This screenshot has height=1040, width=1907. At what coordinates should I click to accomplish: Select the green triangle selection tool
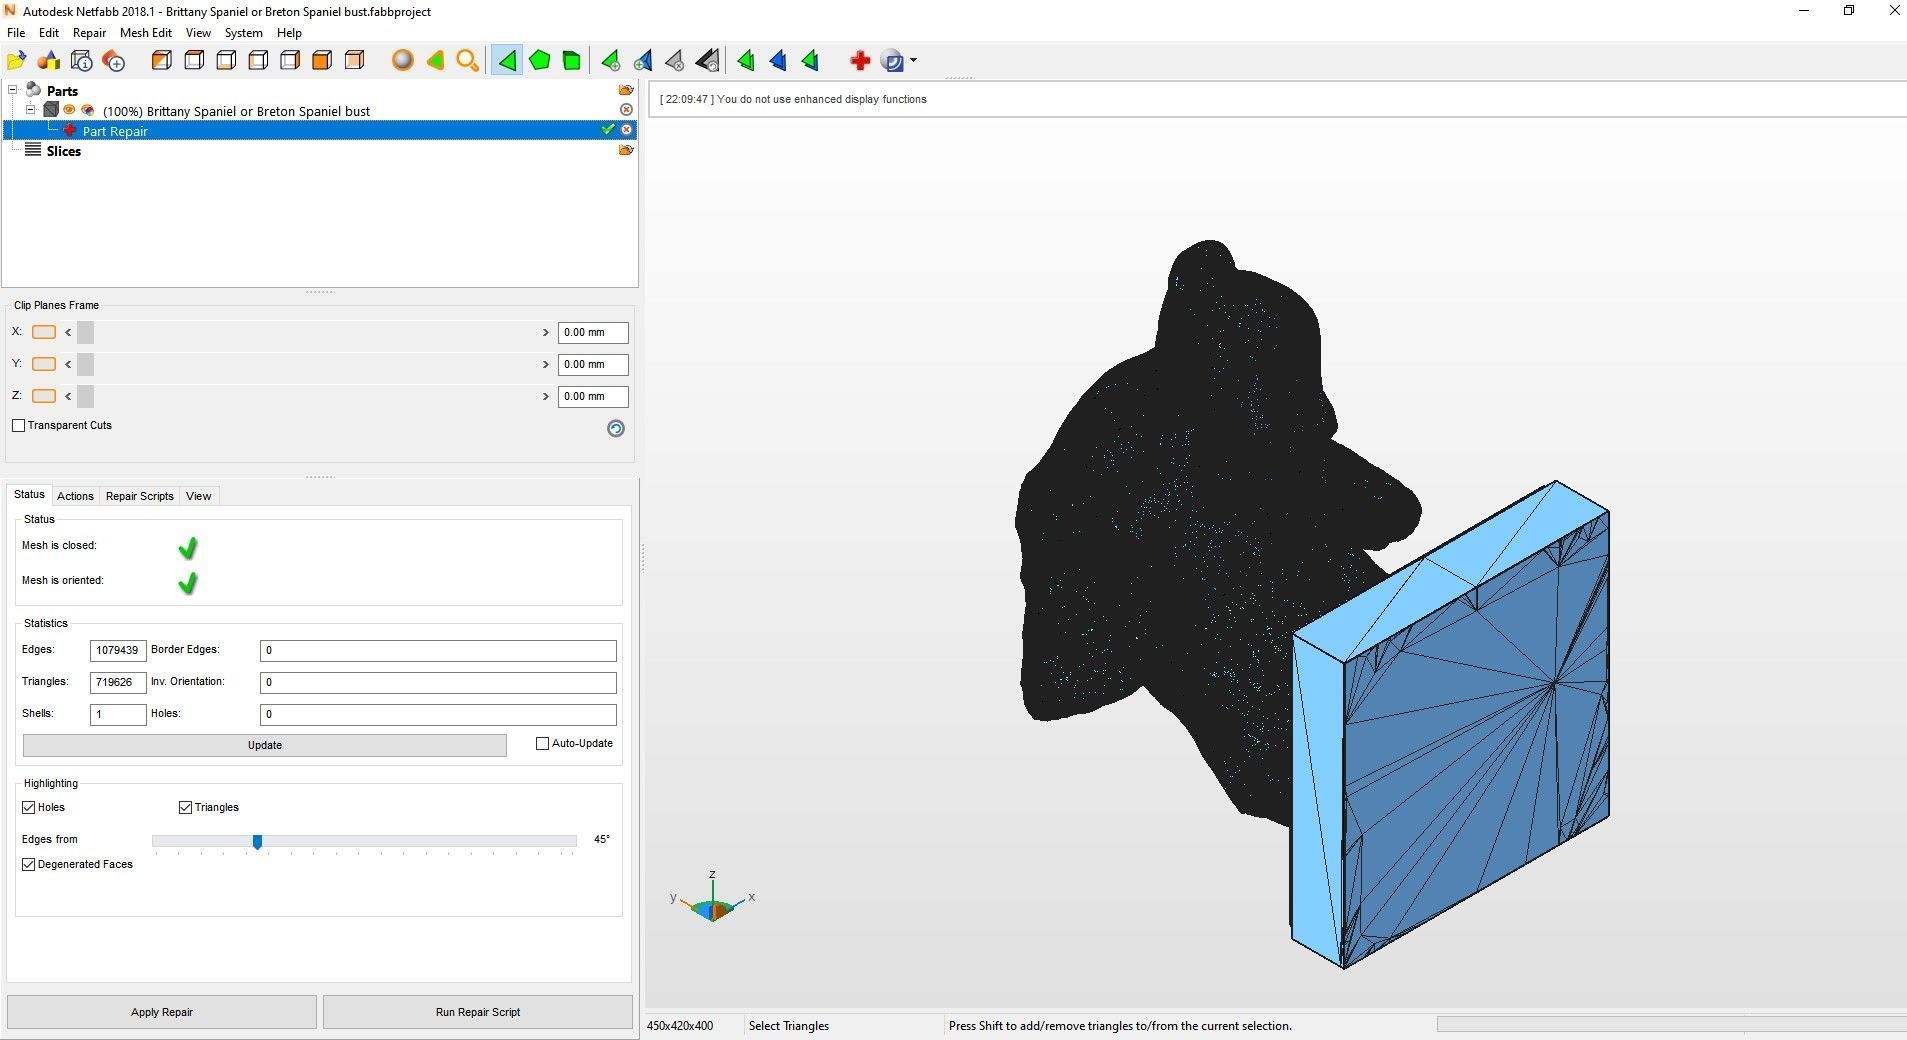[x=507, y=61]
